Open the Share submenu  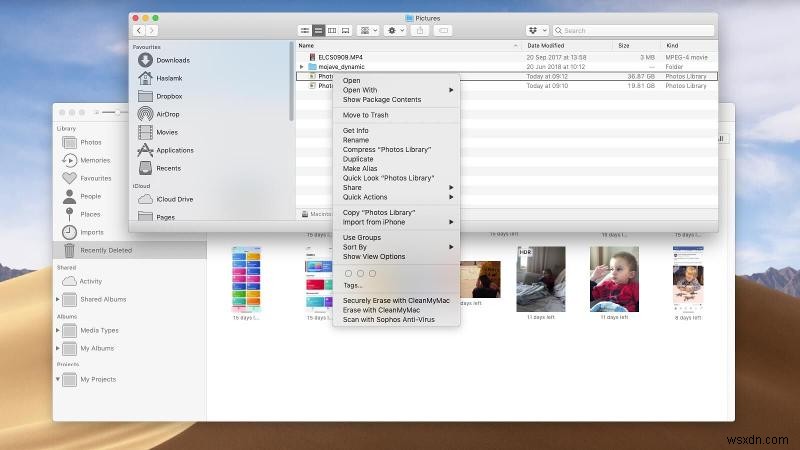(396, 187)
